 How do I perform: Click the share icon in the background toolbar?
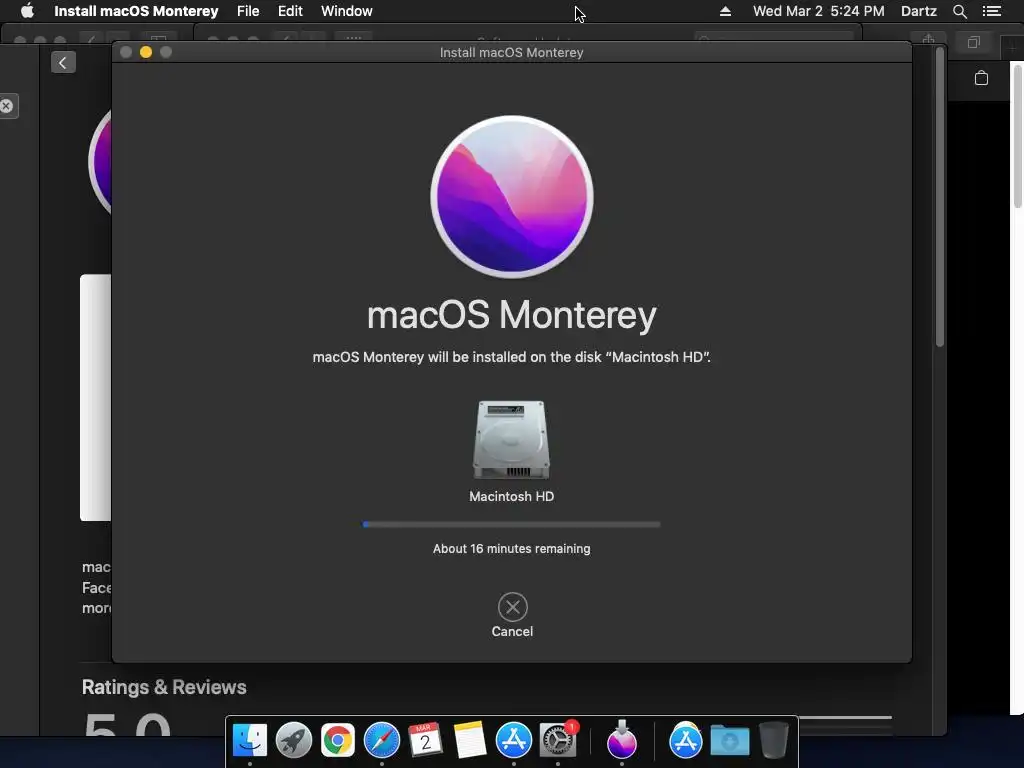pyautogui.click(x=928, y=39)
